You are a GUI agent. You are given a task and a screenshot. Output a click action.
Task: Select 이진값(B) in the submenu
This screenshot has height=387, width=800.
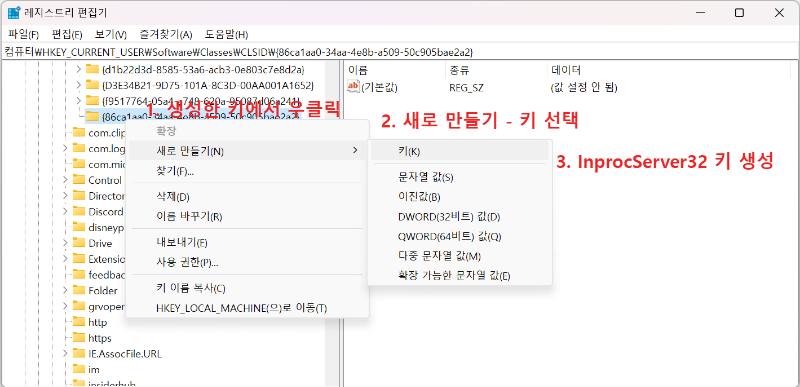coord(460,197)
